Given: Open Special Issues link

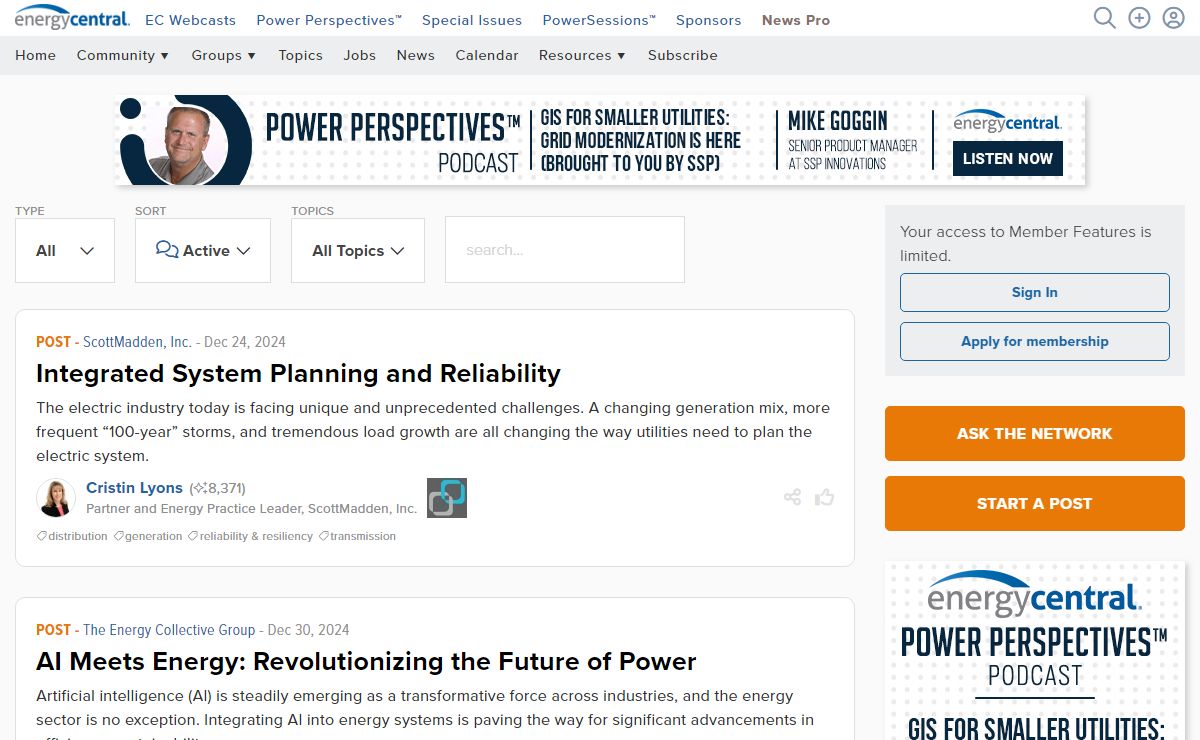Looking at the screenshot, I should click(472, 20).
